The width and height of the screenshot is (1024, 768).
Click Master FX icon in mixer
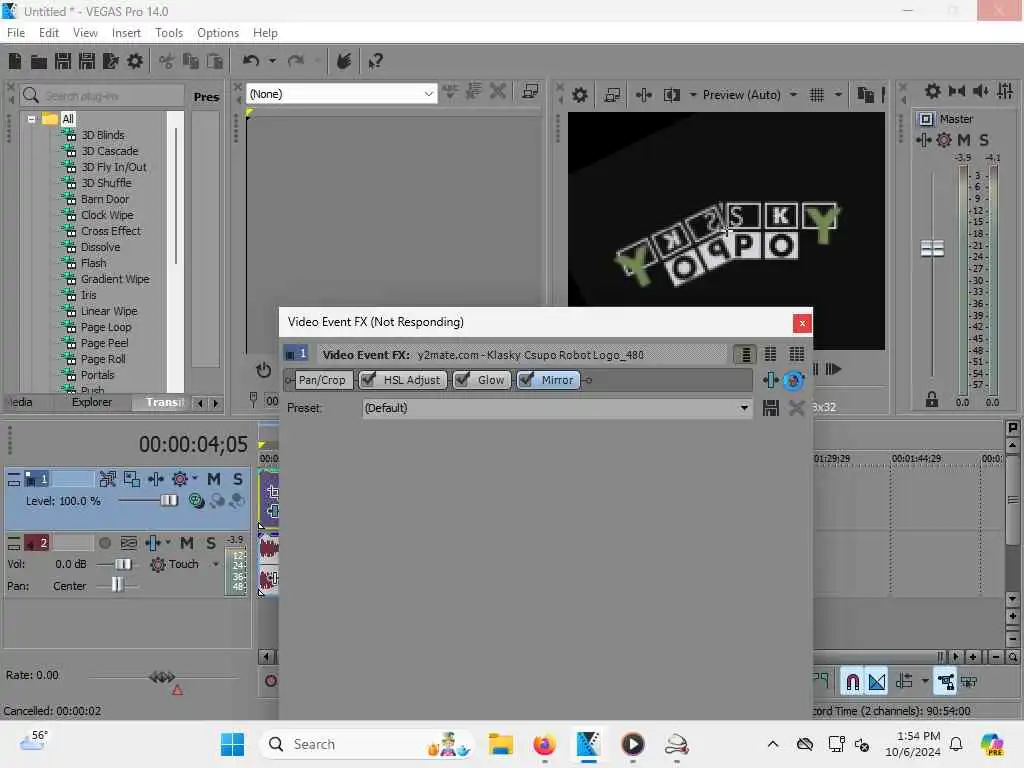(x=923, y=140)
